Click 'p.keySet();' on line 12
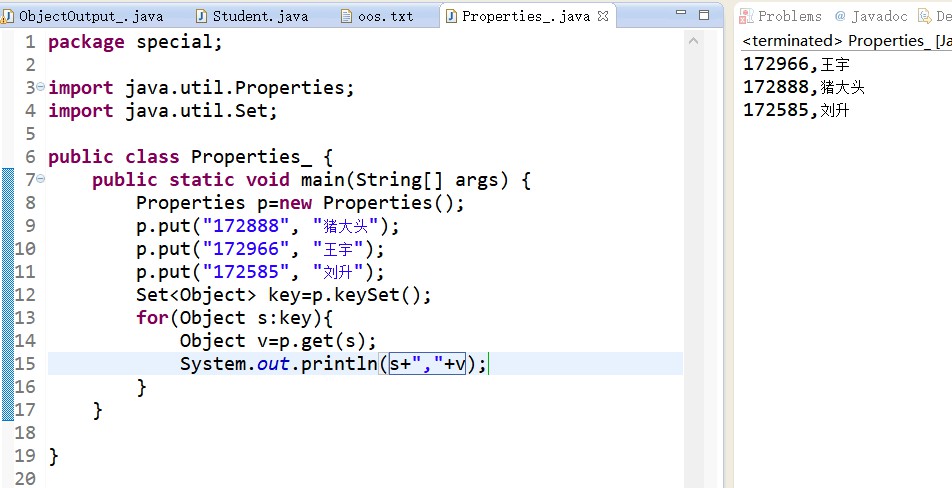Image resolution: width=952 pixels, height=488 pixels. point(372,295)
